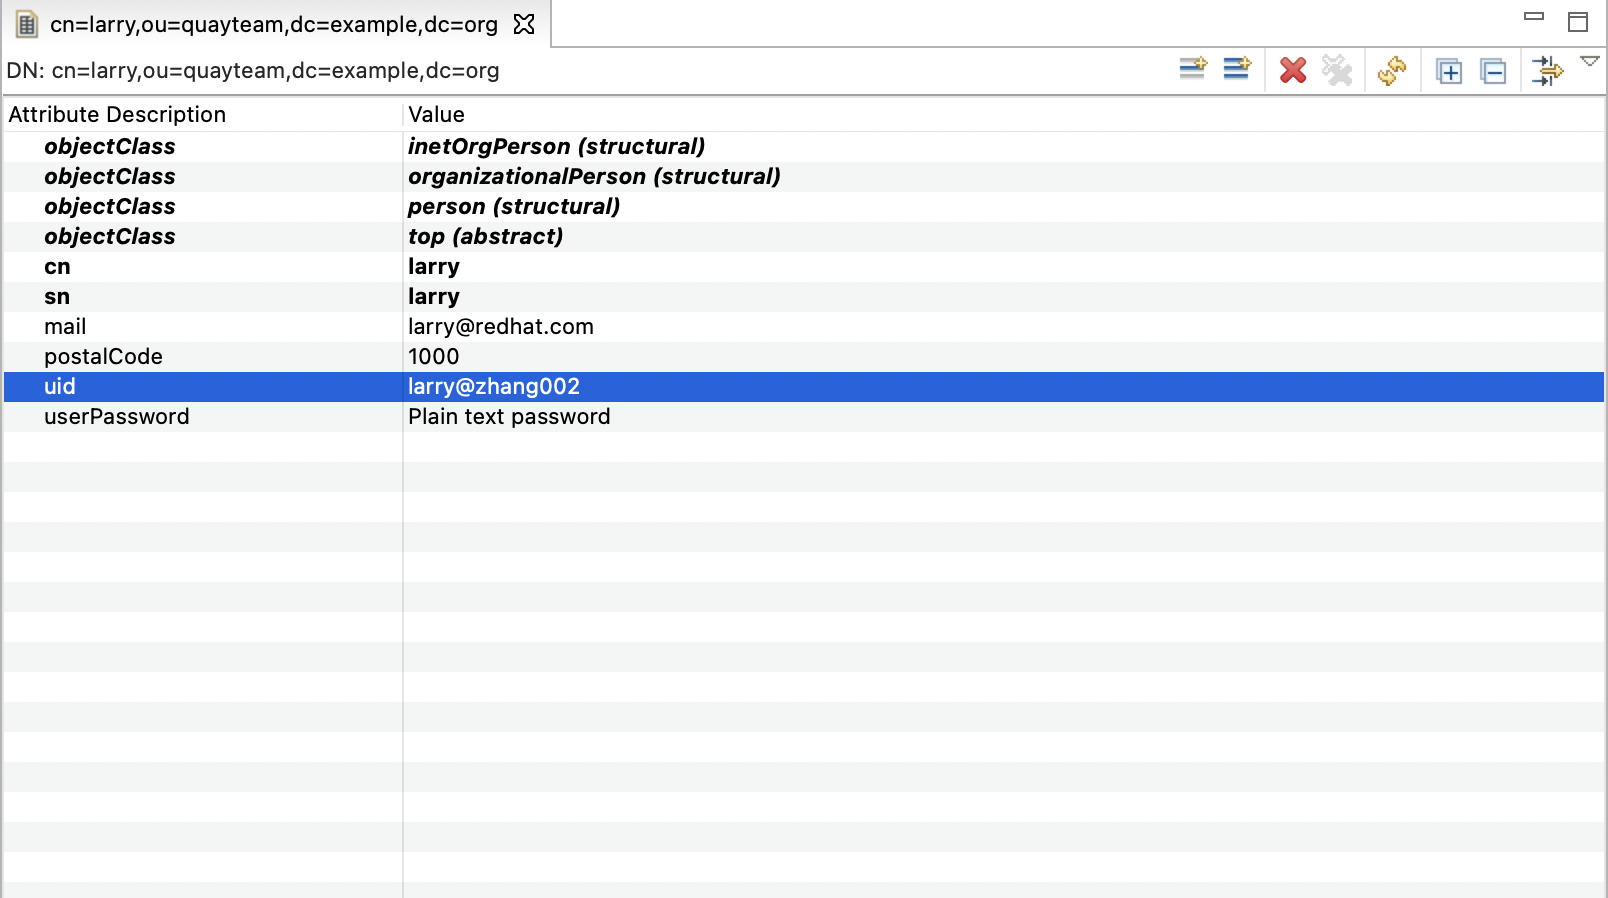Select the uid attribute row

tap(60, 387)
